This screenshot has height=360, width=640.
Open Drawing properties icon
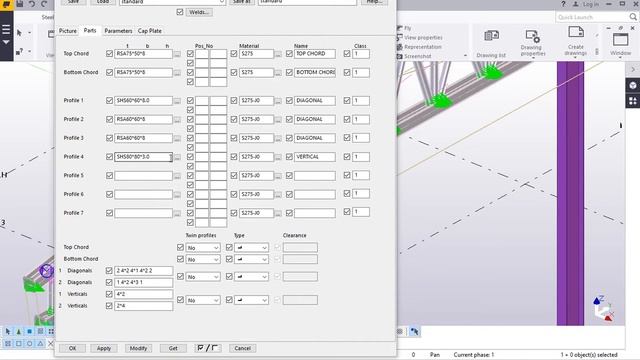pos(533,36)
